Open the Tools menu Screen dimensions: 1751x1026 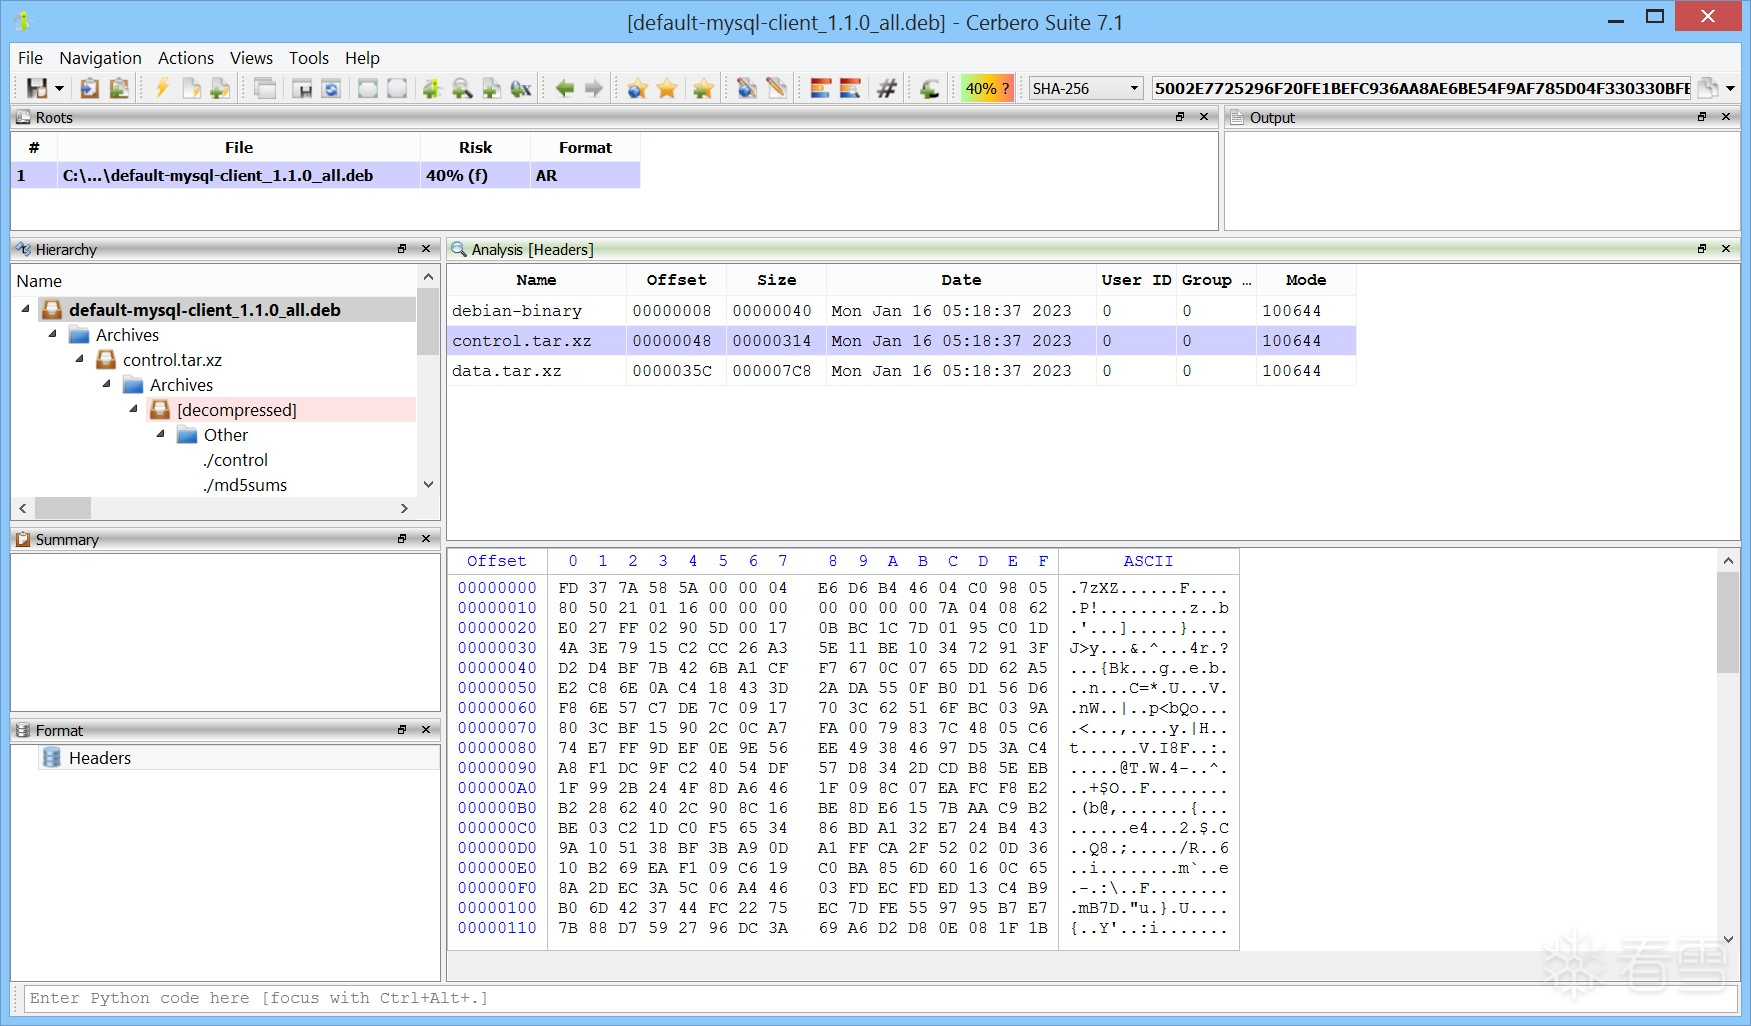pyautogui.click(x=309, y=58)
